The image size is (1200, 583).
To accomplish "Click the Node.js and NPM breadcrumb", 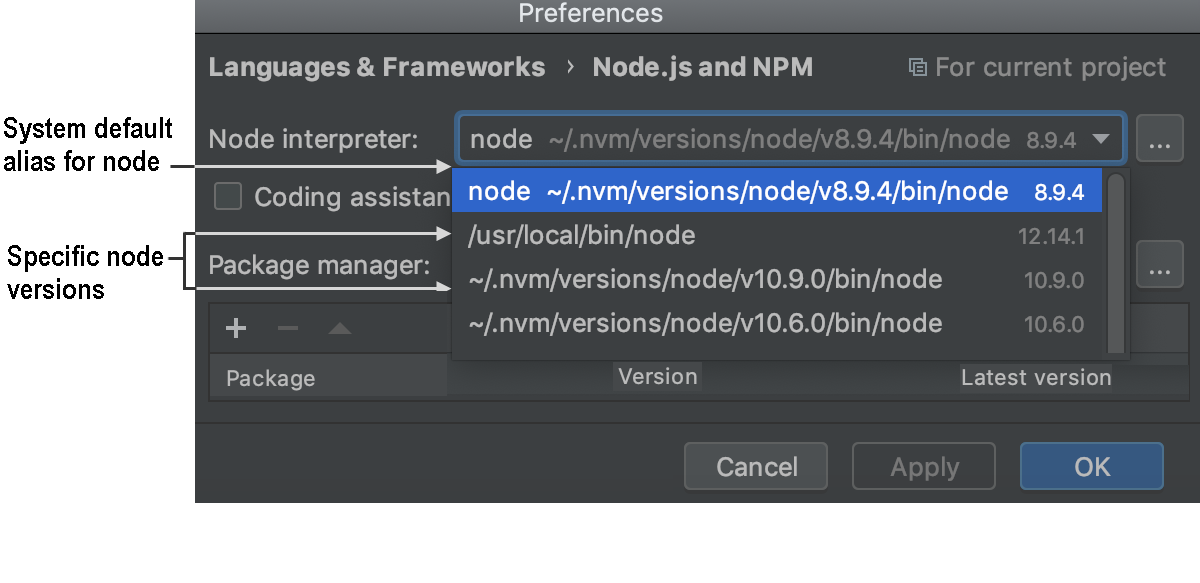I will [702, 66].
